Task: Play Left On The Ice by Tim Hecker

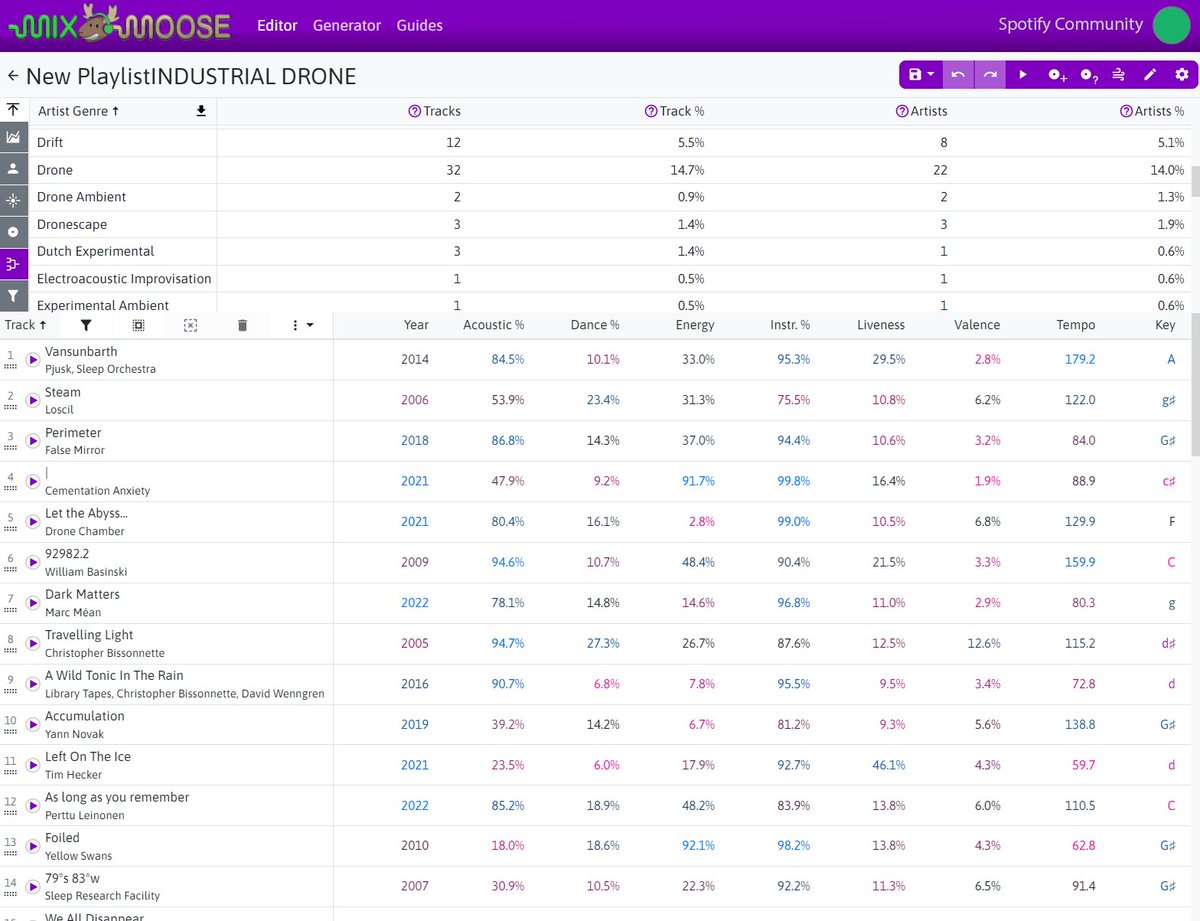Action: pos(32,765)
